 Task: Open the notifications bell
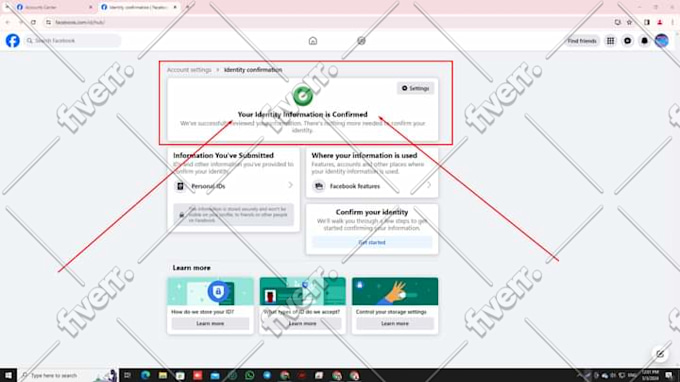(x=644, y=41)
